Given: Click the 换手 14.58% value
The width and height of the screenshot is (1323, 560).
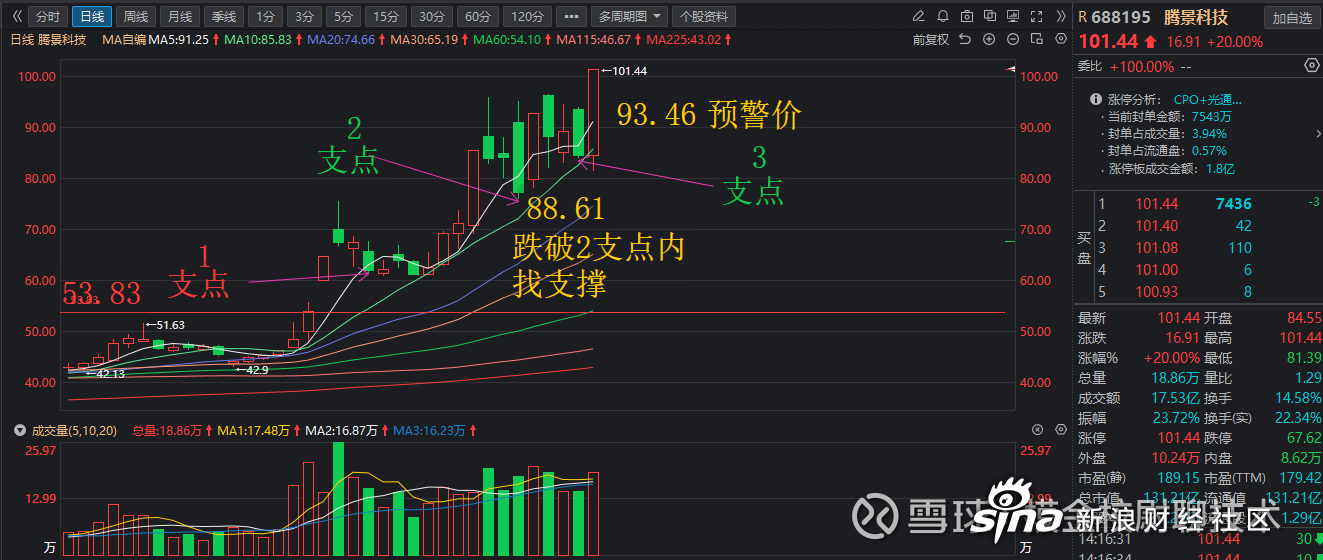Looking at the screenshot, I should coord(1298,398).
